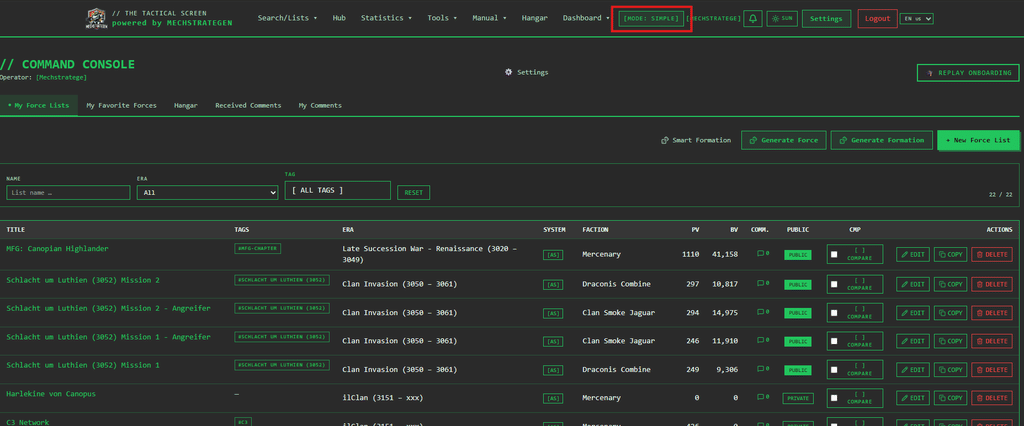Screen dimensions: 1024x426
Task: Delete the Draconis Combine 'Mission 2' list
Action: pos(992,284)
